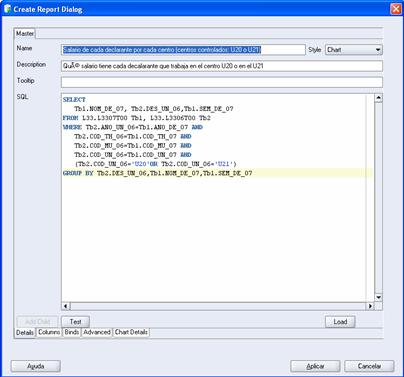Click the disabled Add Child button
This screenshot has height=377, width=404.
coord(37,322)
